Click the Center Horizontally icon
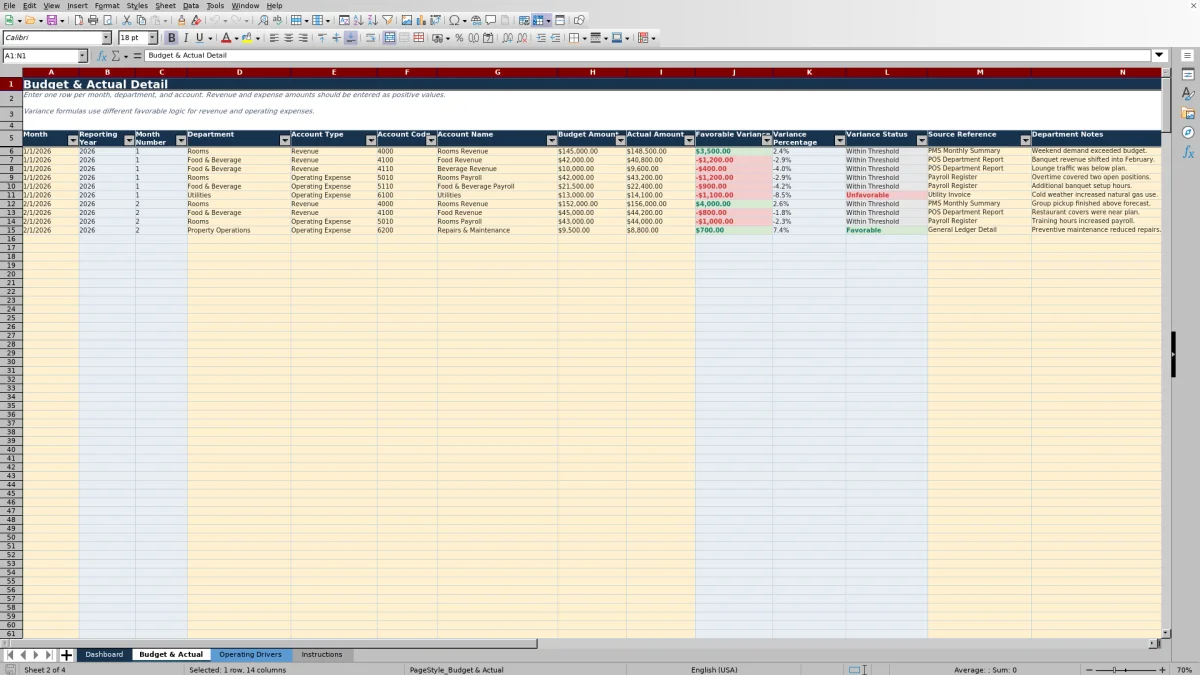1200x675 pixels. [x=288, y=38]
